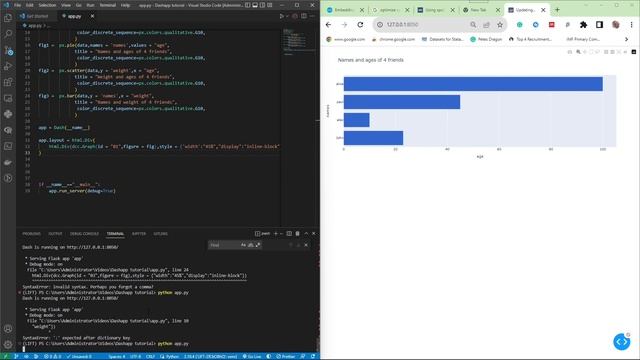Open the Selection menu
640x360 pixels.
47,5
